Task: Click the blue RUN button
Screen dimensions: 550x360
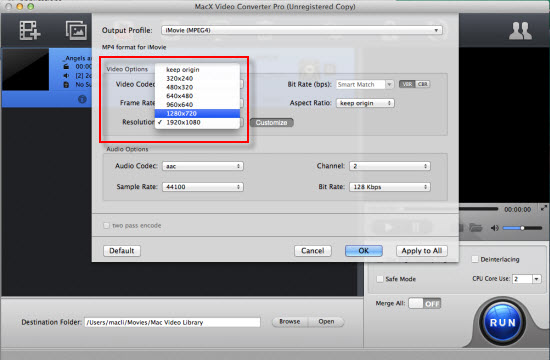Action: click(502, 322)
